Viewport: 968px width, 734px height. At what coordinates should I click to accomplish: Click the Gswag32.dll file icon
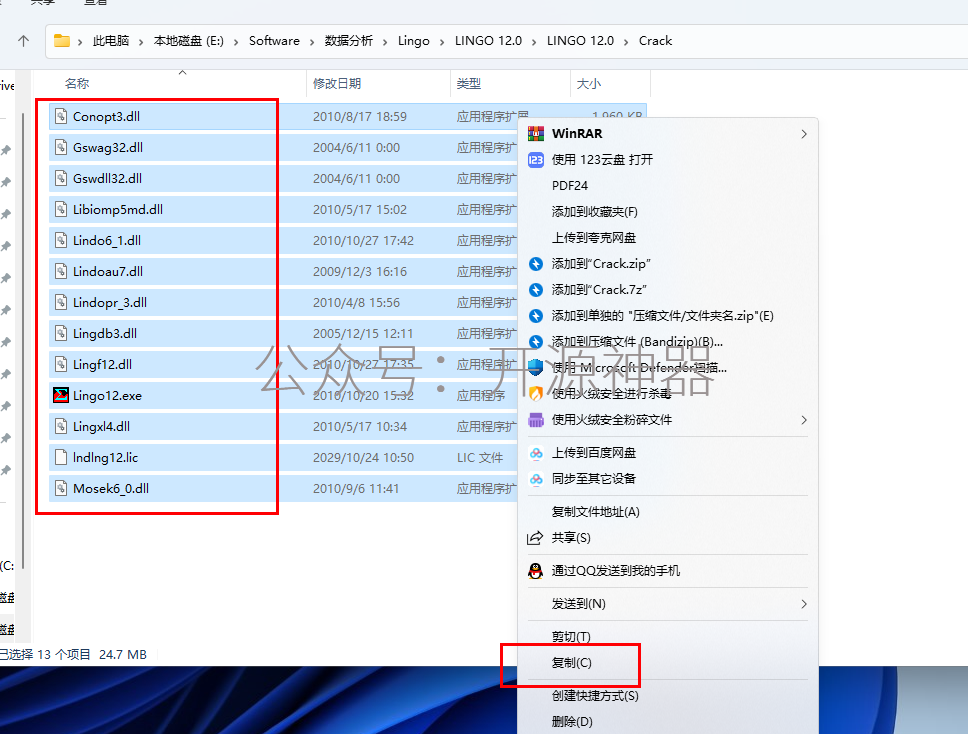(60, 147)
